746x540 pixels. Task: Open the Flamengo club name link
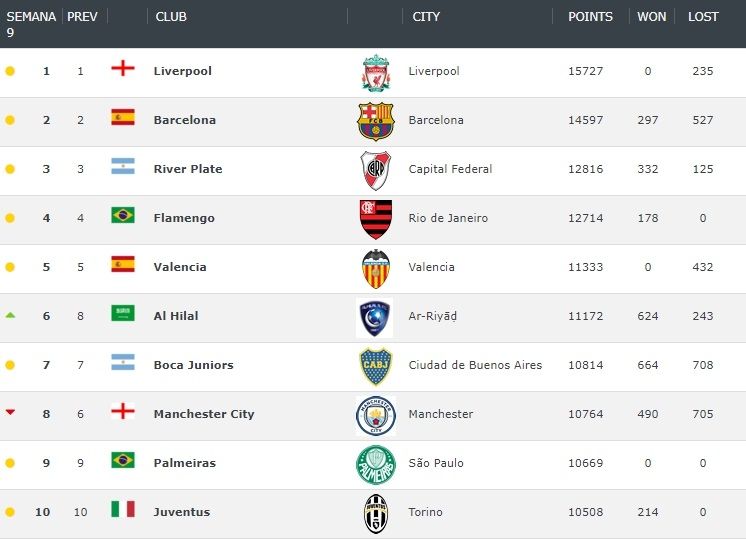pyautogui.click(x=184, y=218)
